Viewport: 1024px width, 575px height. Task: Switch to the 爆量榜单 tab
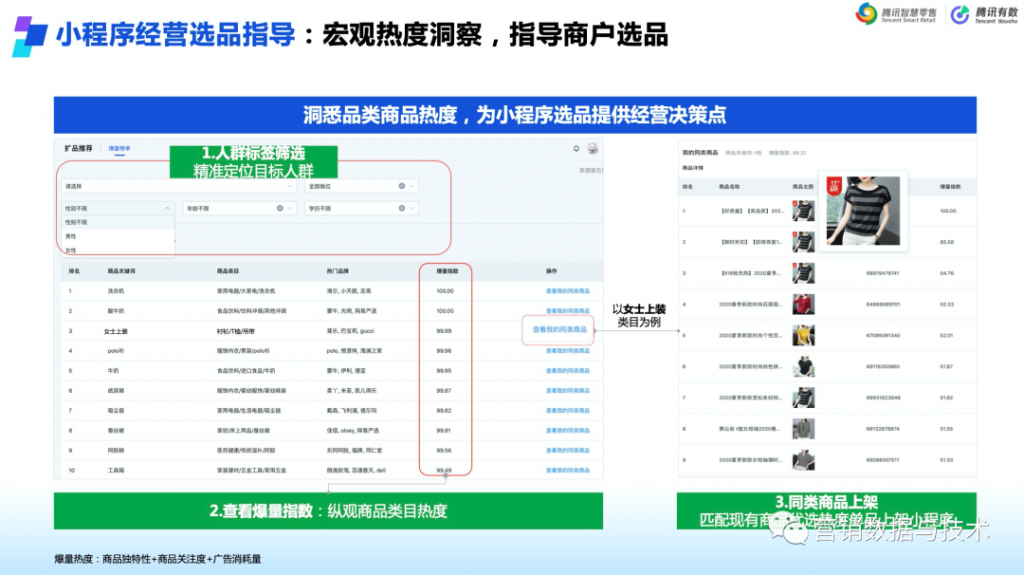point(119,148)
